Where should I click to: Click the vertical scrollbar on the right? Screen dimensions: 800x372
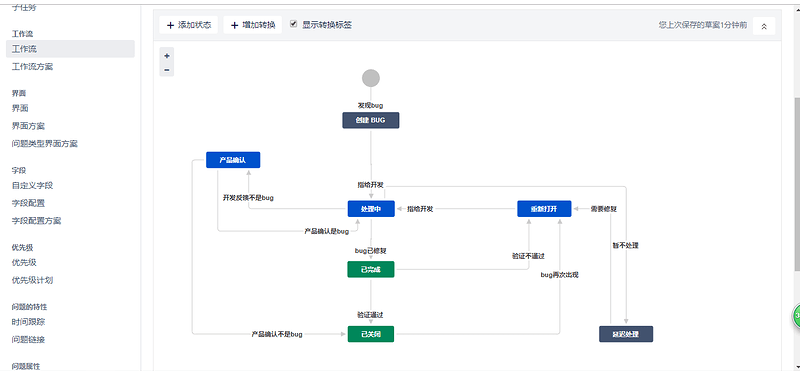(796, 184)
